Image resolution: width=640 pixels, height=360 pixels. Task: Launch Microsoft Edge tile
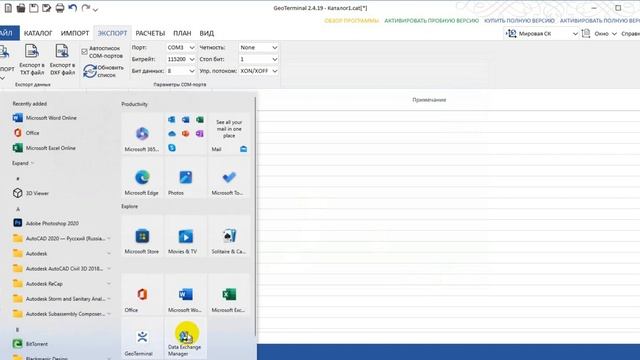click(142, 177)
